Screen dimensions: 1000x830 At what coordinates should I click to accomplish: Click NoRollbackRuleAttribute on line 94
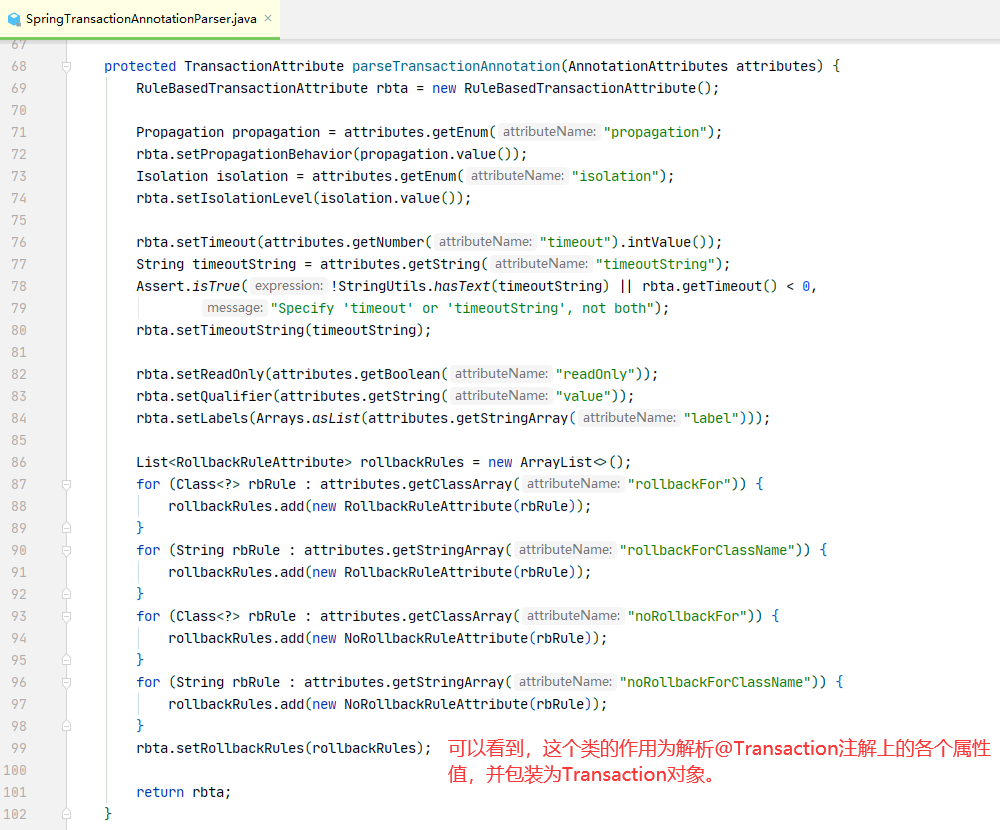pyautogui.click(x=436, y=638)
